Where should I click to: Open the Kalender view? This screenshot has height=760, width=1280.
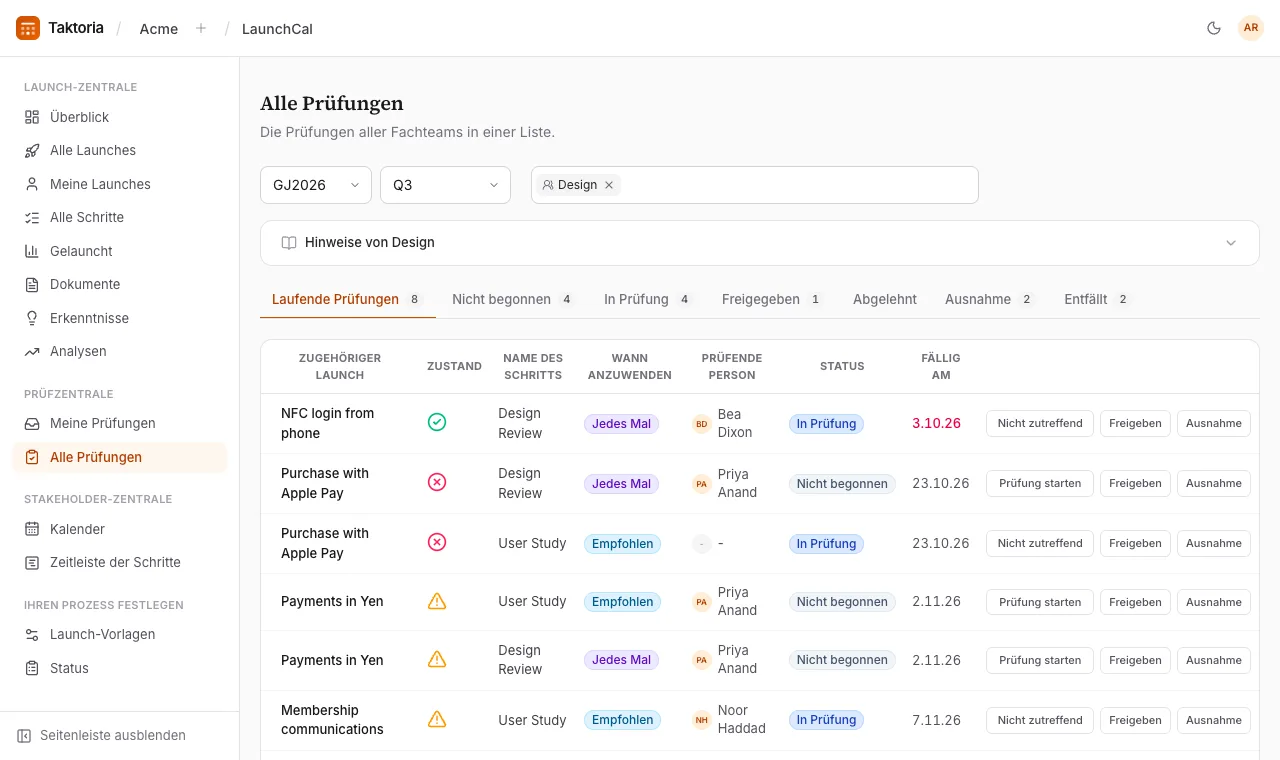click(x=120, y=529)
